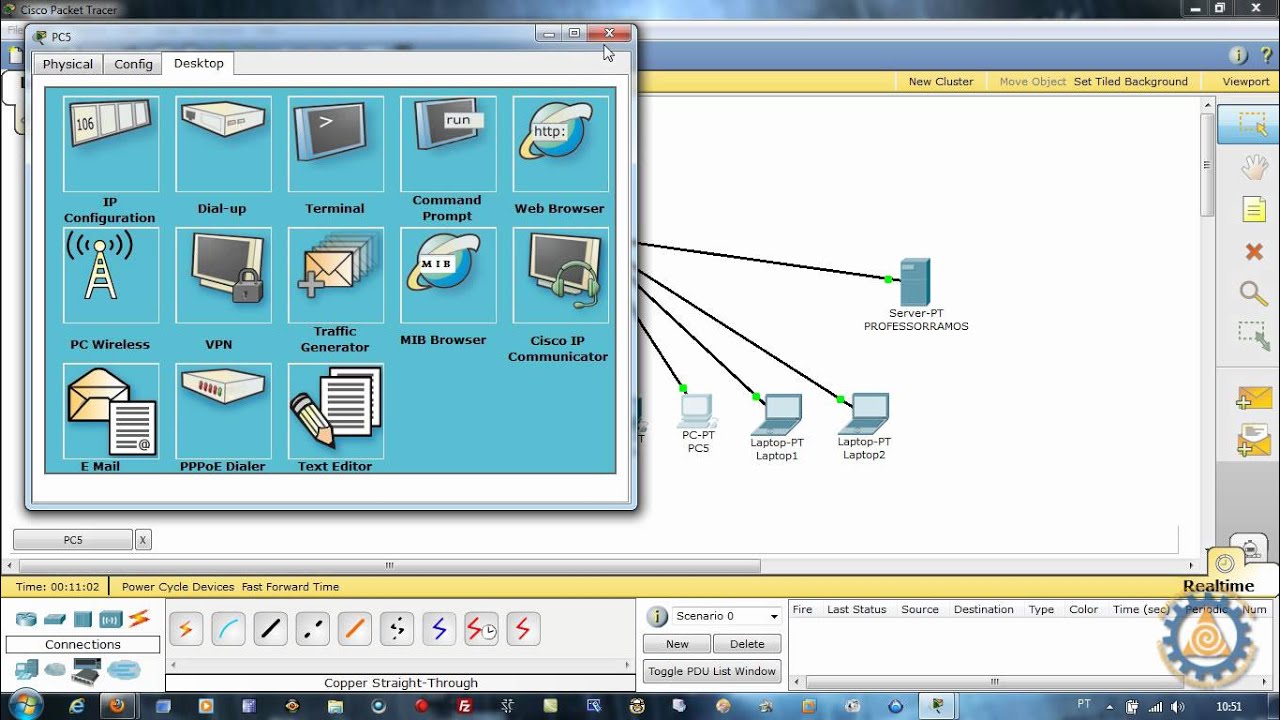Close the PC5 tab with X button
Image resolution: width=1280 pixels, height=720 pixels.
click(x=143, y=540)
